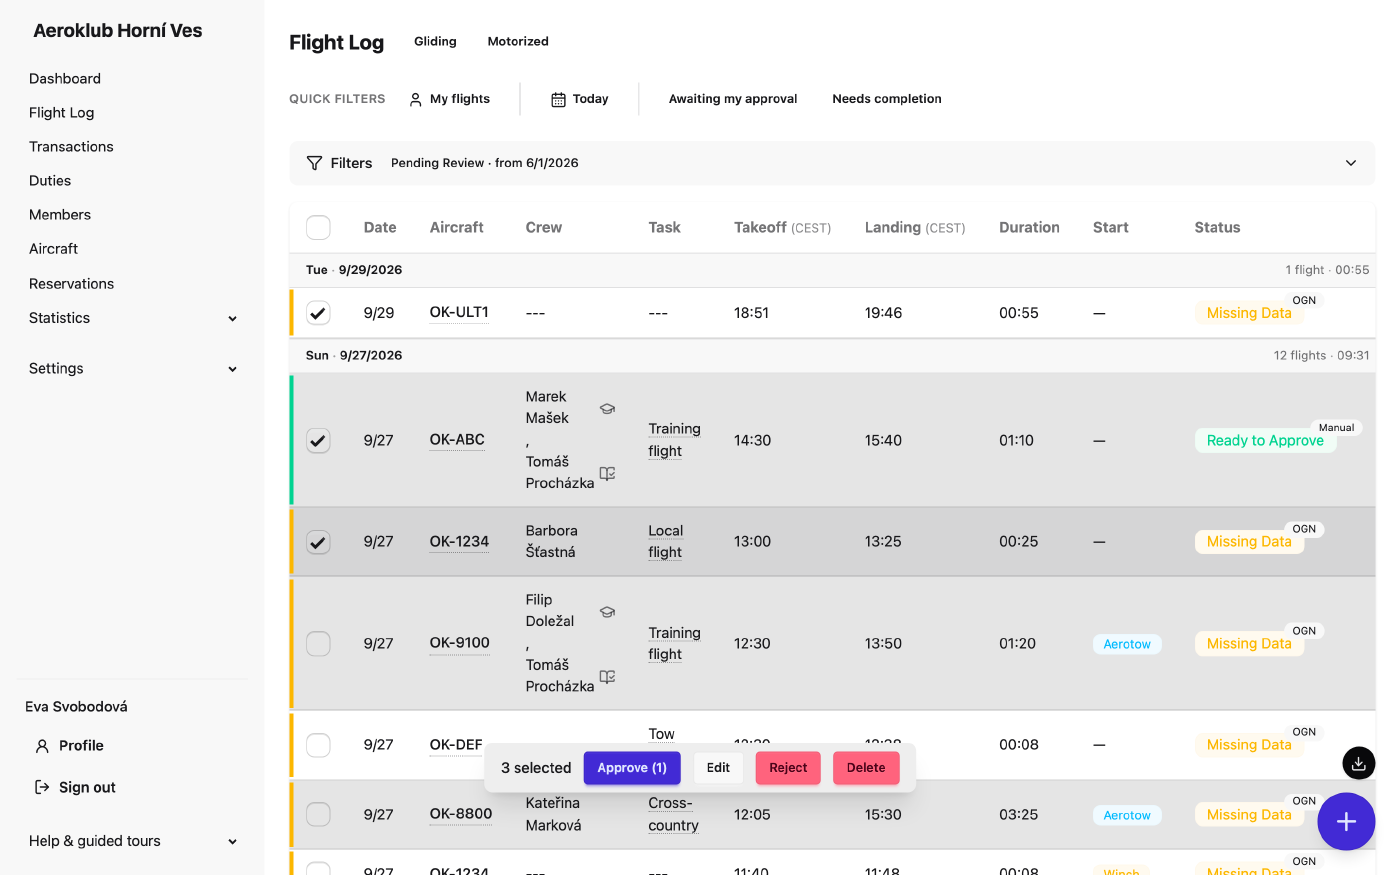Click the Aeroklub Horní Ves title
Image resolution: width=1400 pixels, height=875 pixels.
[x=118, y=31]
